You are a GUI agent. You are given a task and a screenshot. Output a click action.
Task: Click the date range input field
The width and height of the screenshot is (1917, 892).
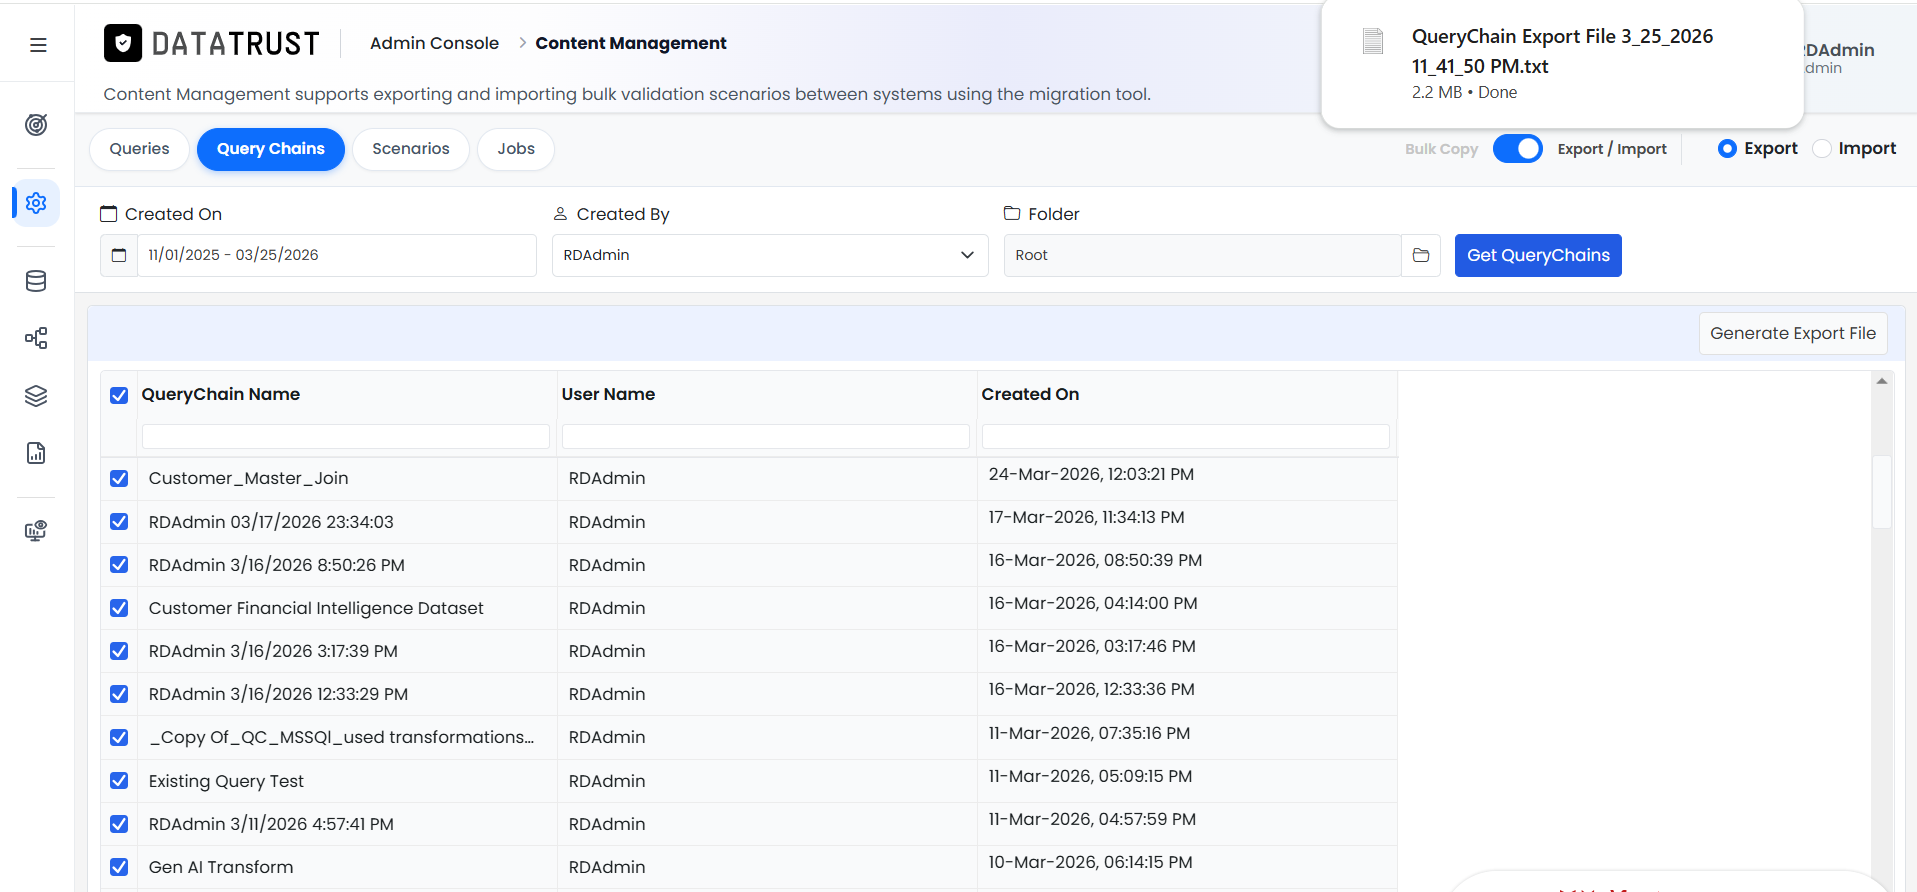click(x=336, y=255)
